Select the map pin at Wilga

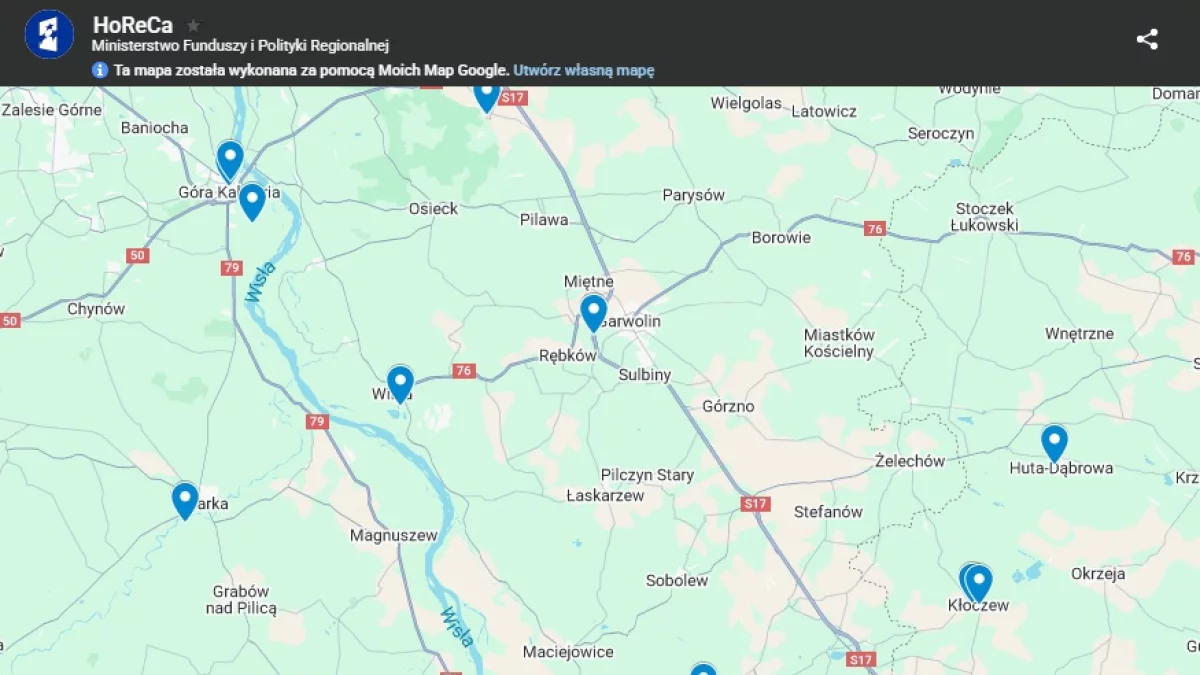pyautogui.click(x=400, y=382)
